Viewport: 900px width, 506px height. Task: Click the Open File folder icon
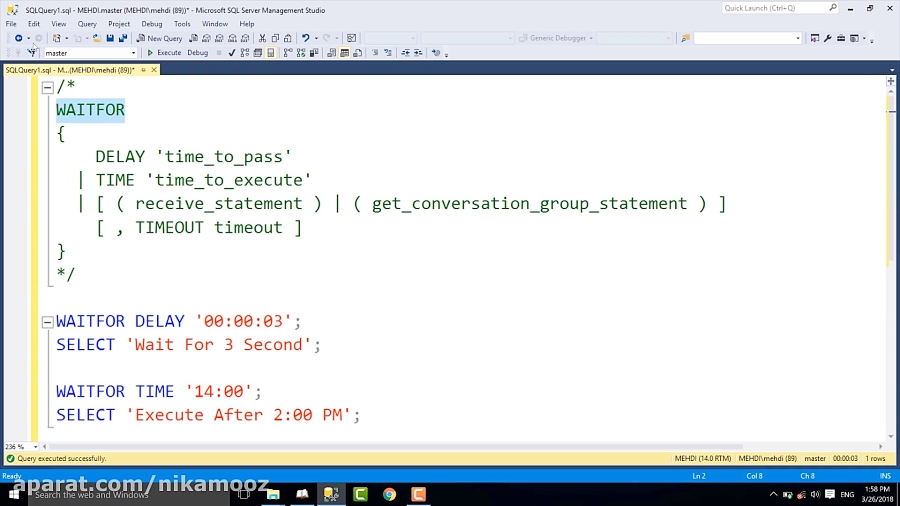(x=96, y=38)
